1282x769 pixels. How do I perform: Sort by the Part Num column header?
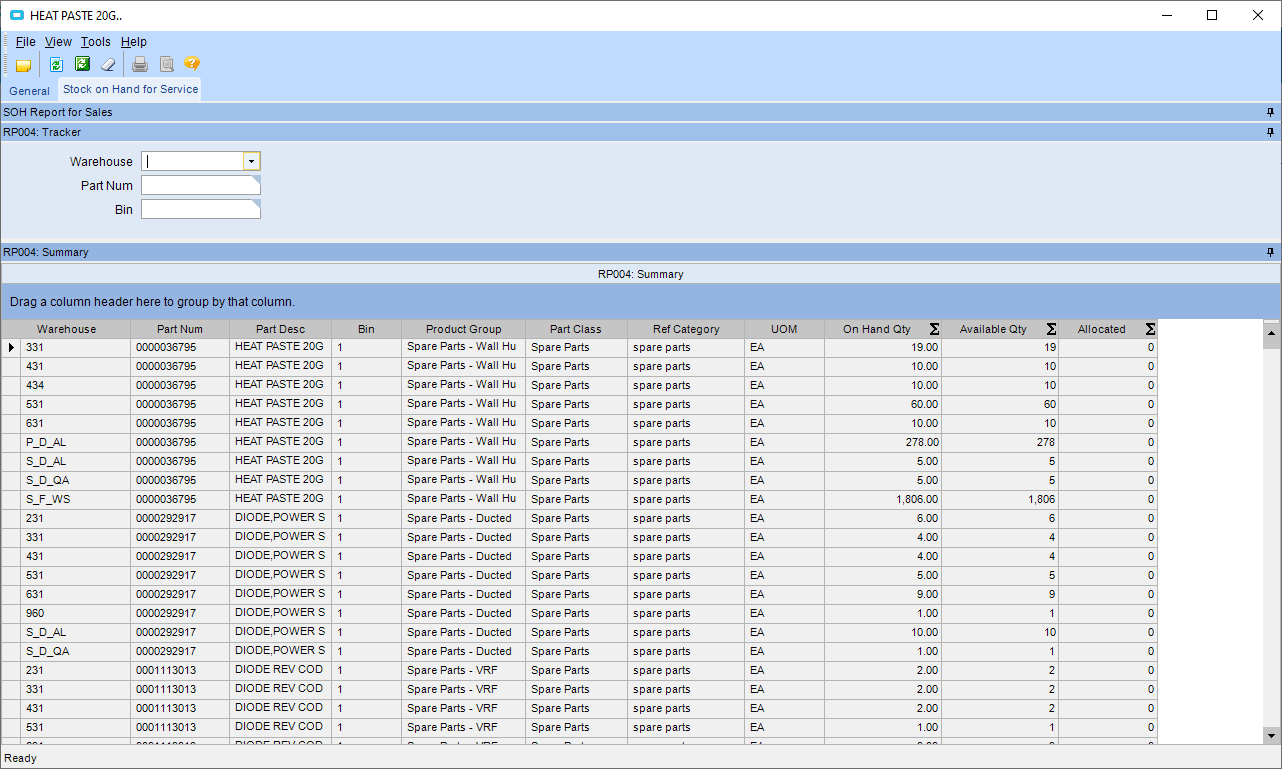pos(180,329)
